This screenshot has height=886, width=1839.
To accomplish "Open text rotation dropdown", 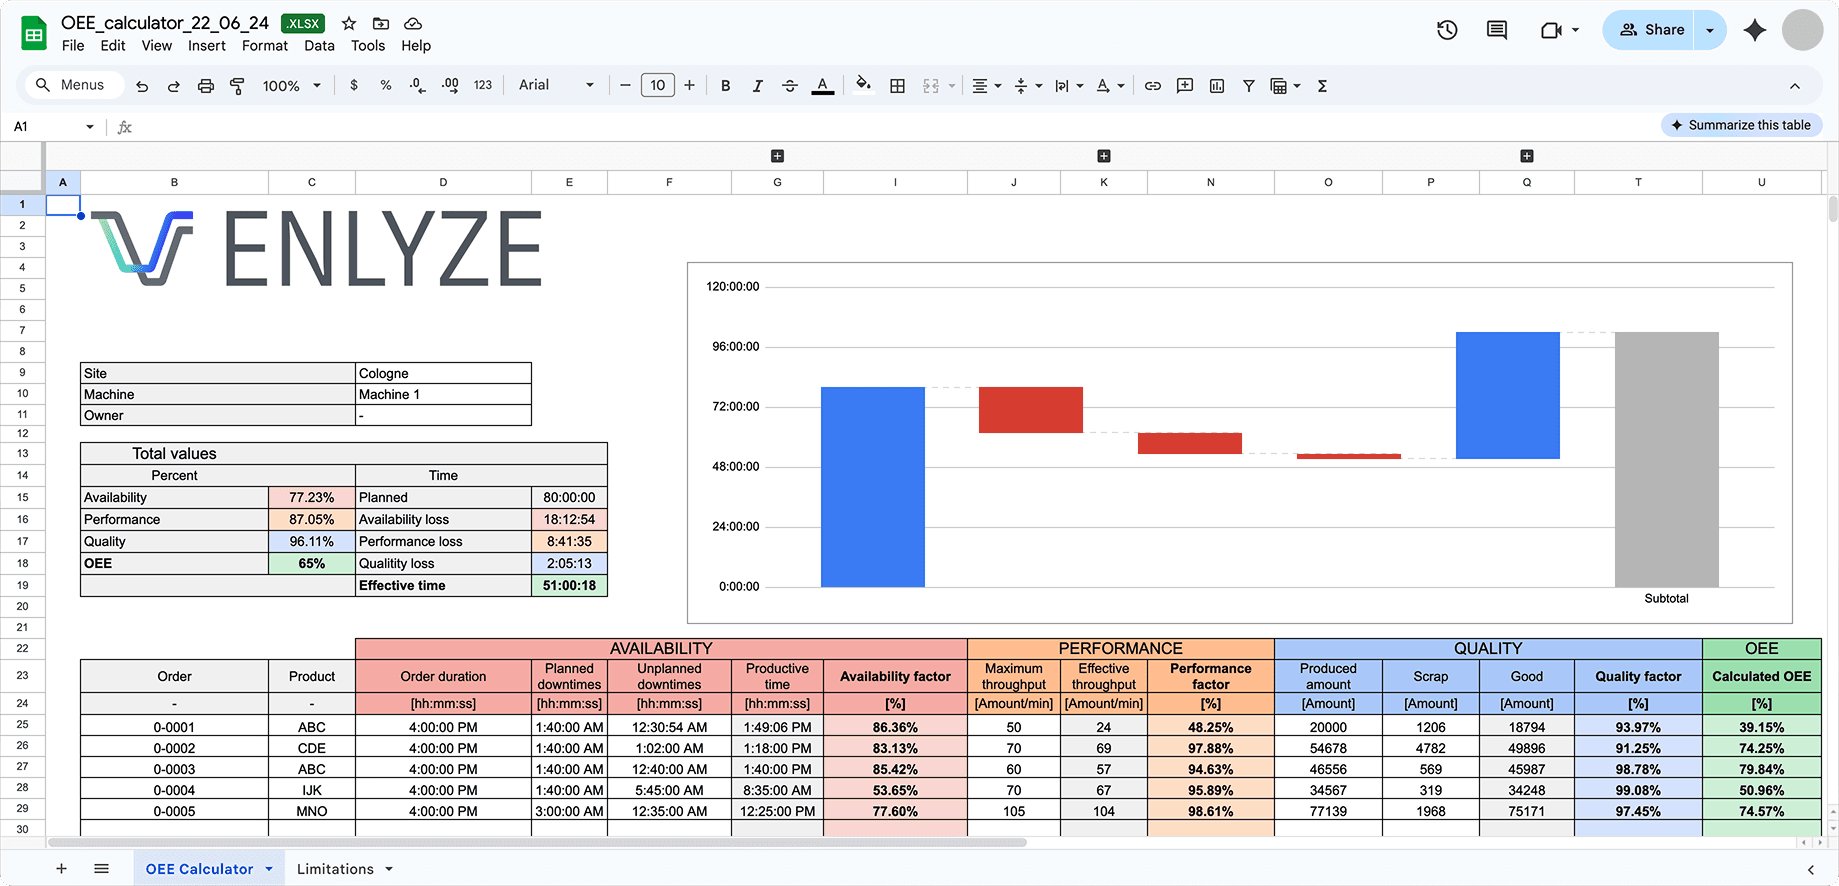I will click(1110, 86).
